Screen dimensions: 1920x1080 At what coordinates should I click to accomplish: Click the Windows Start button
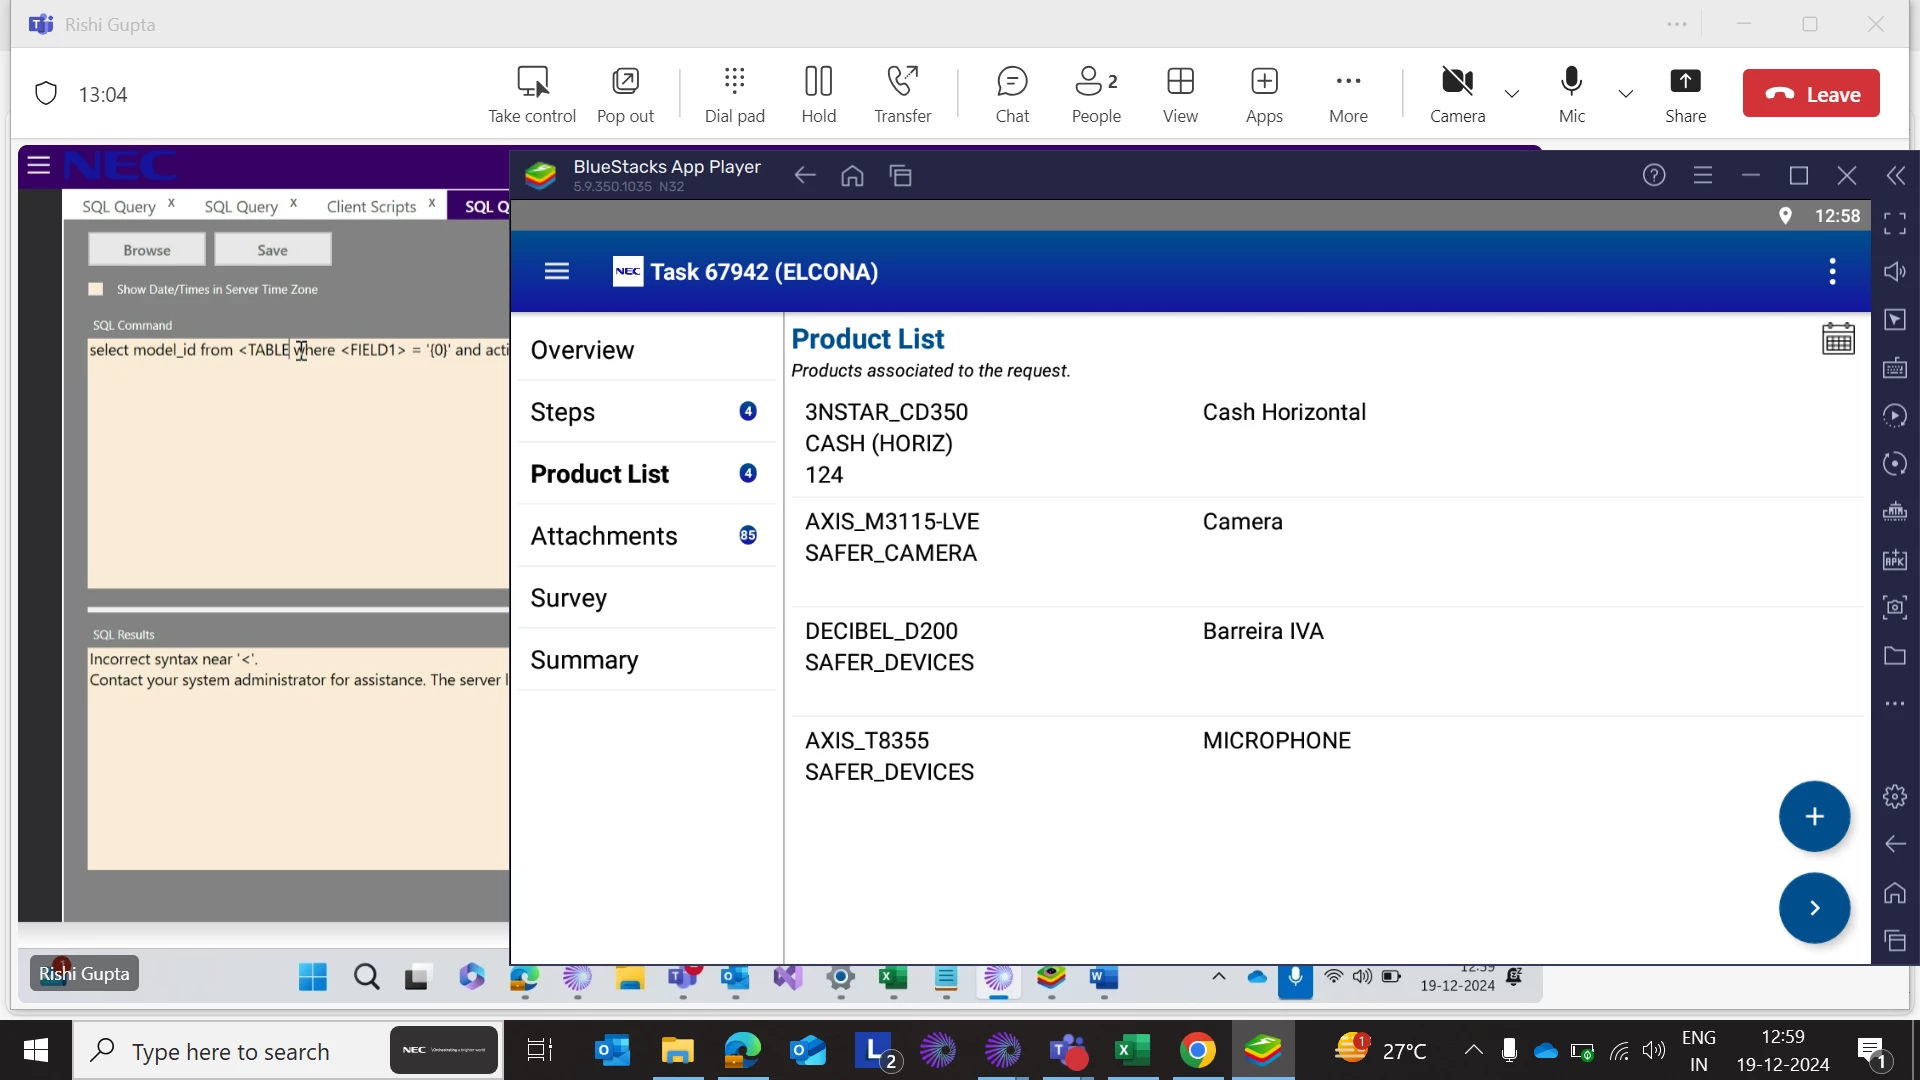[36, 1050]
